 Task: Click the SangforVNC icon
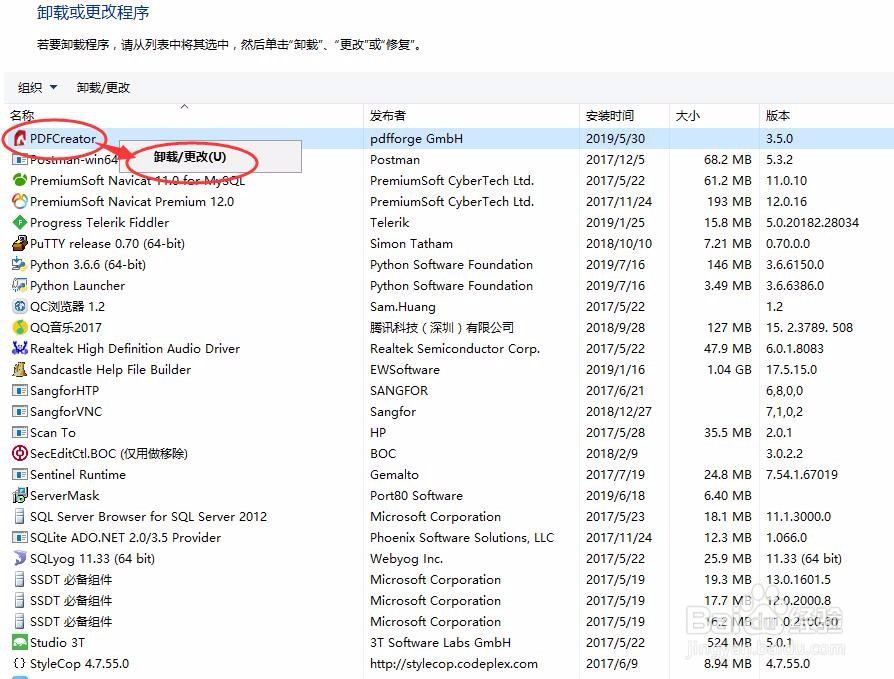[20, 412]
